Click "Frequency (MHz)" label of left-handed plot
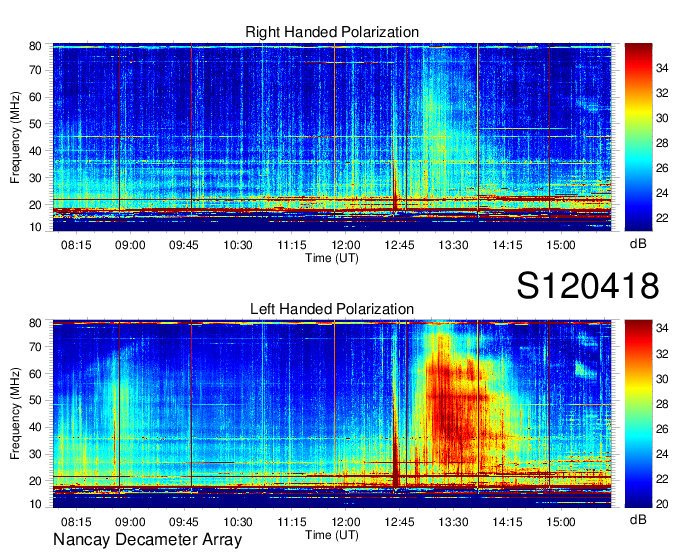680x552 pixels. coord(15,414)
